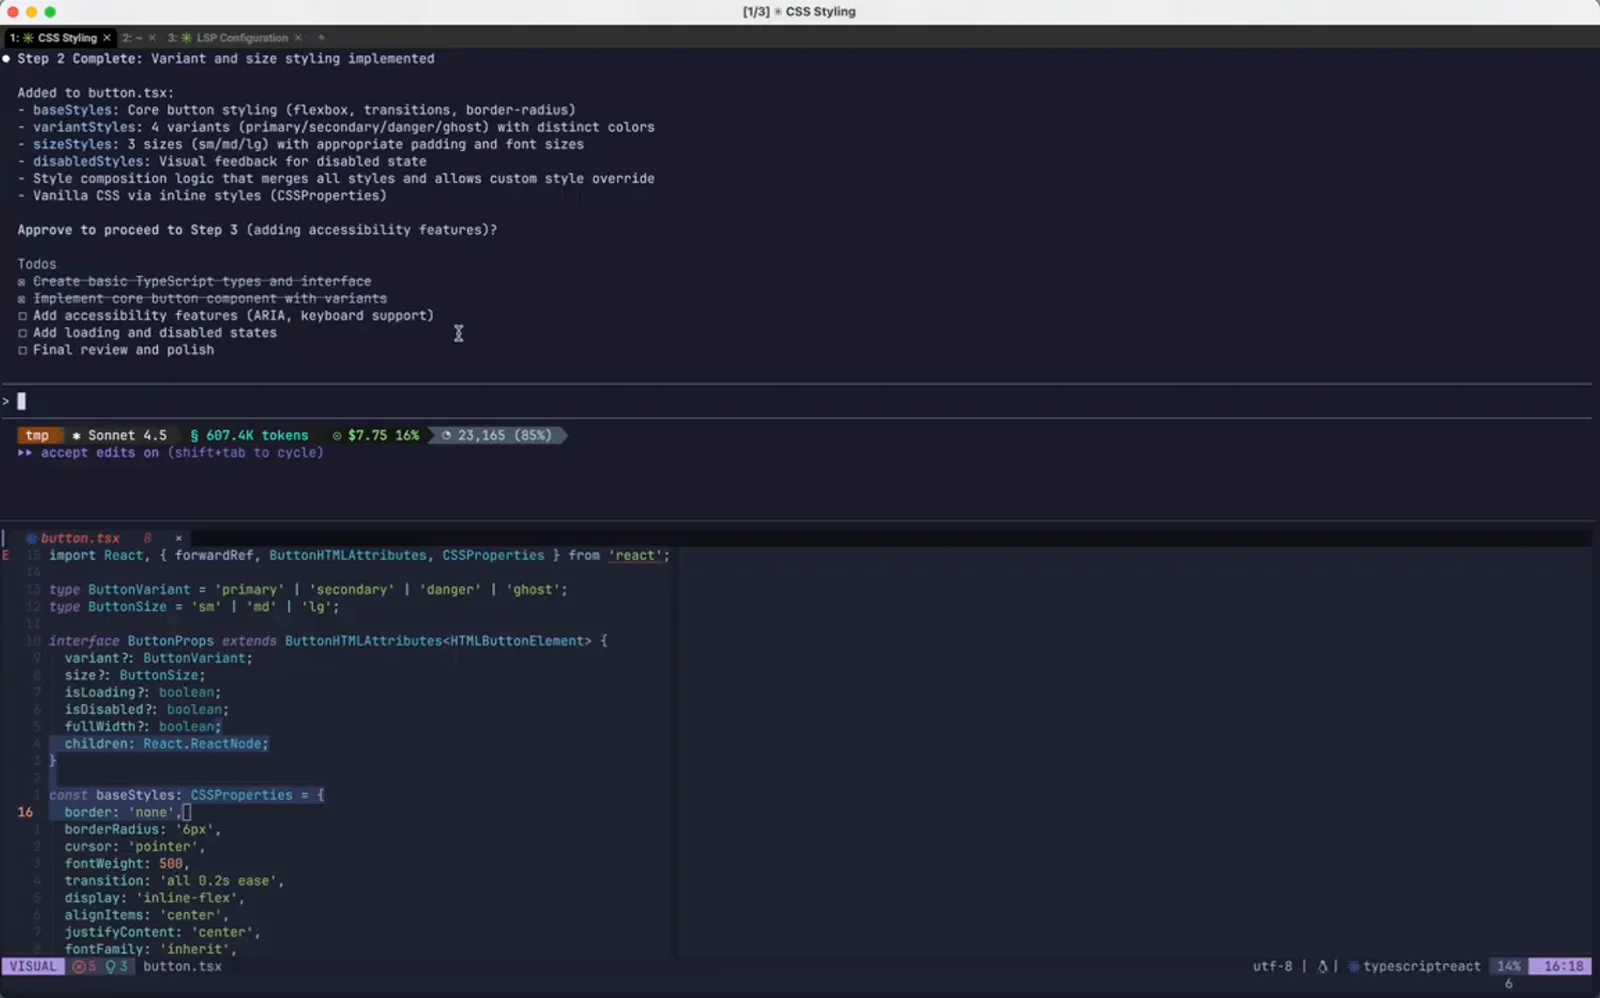Click the 'Approve to proceed to Step 3' line

[x=257, y=230]
